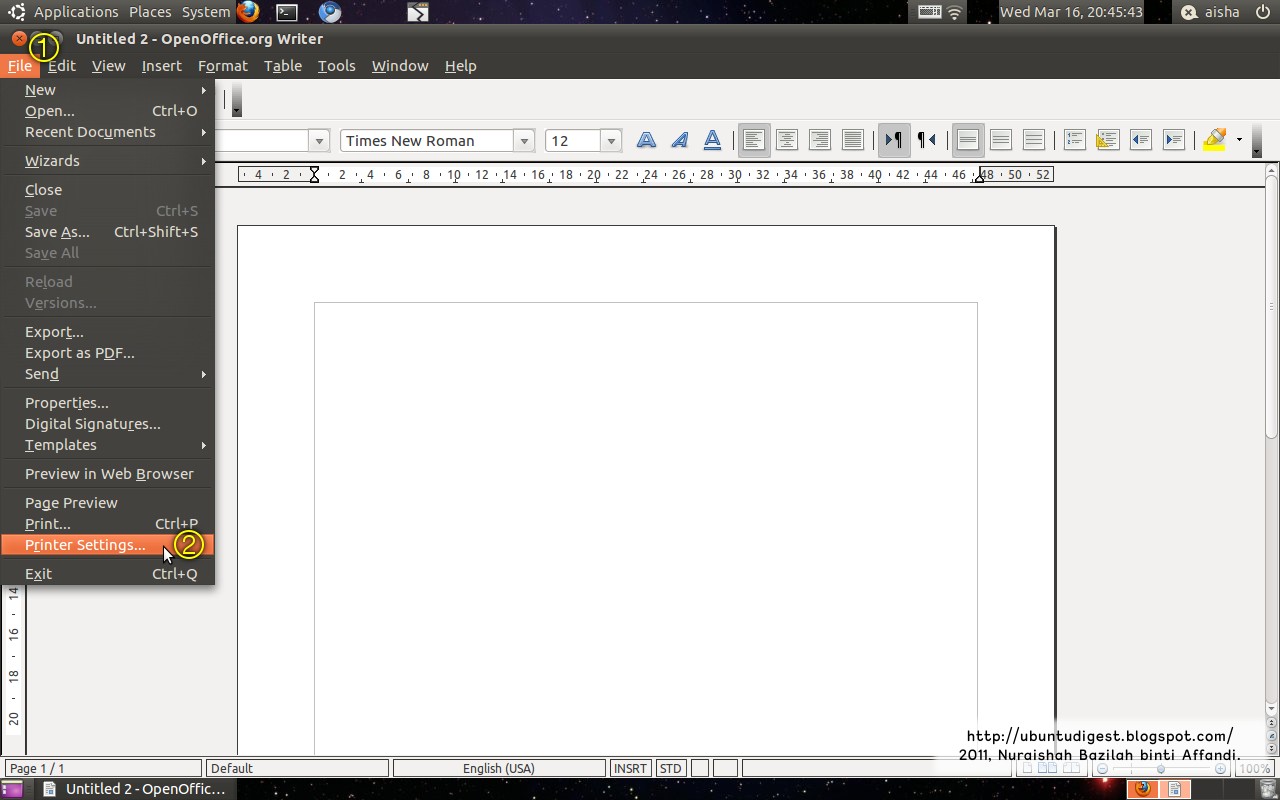Choose Export as PDF menu entry
Screen dimensions: 1280x800
(x=79, y=353)
